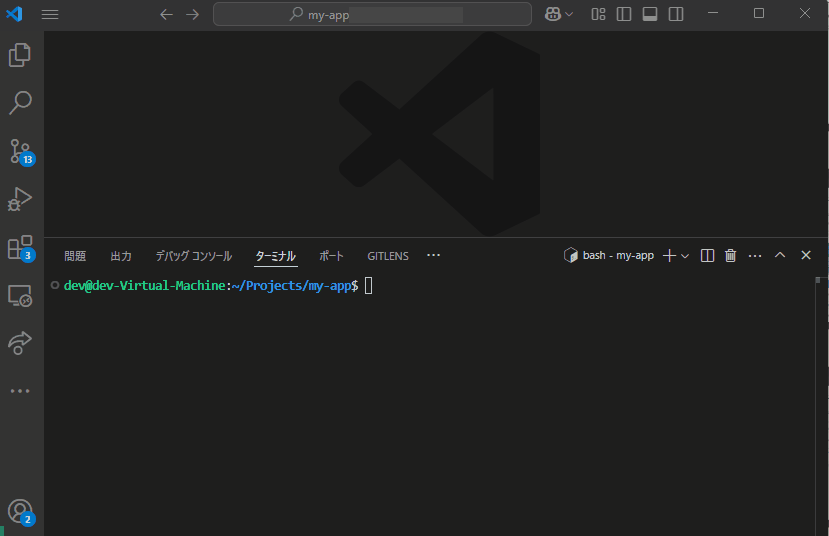Click the remote status bar indicator
Viewport: 829px width, 536px height.
pos(2,531)
